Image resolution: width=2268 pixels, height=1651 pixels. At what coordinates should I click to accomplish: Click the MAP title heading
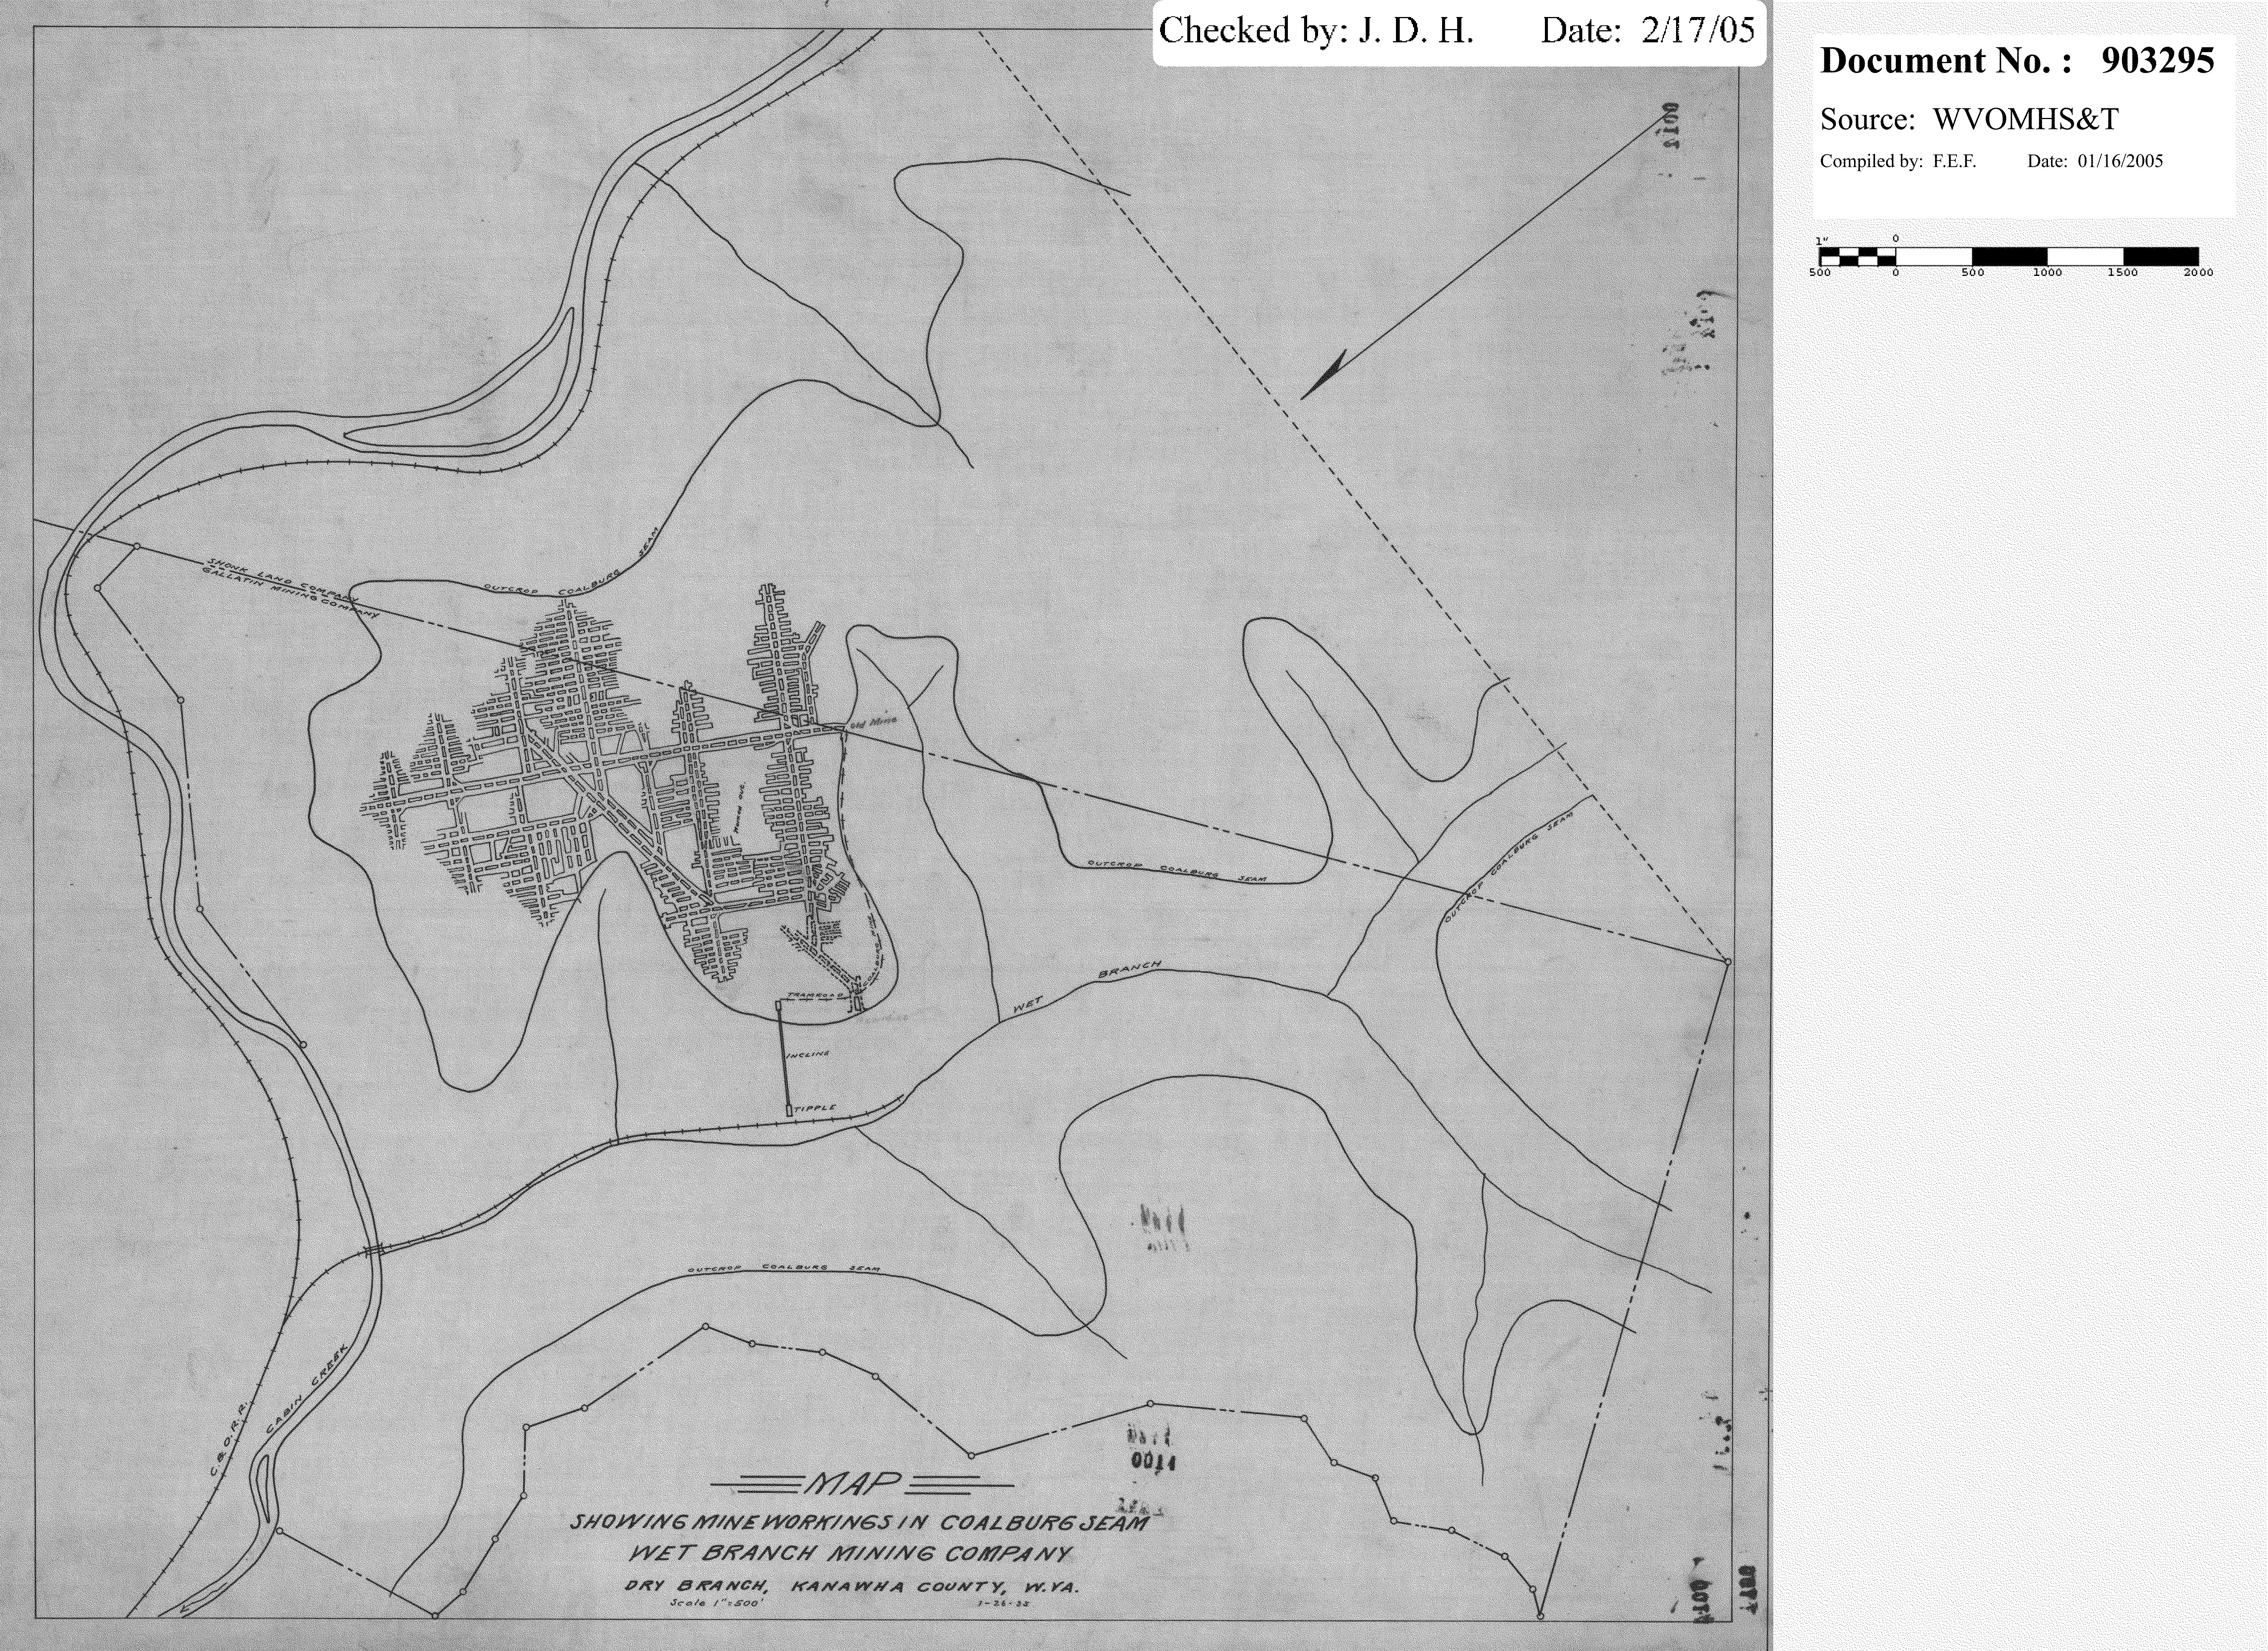coord(853,1483)
